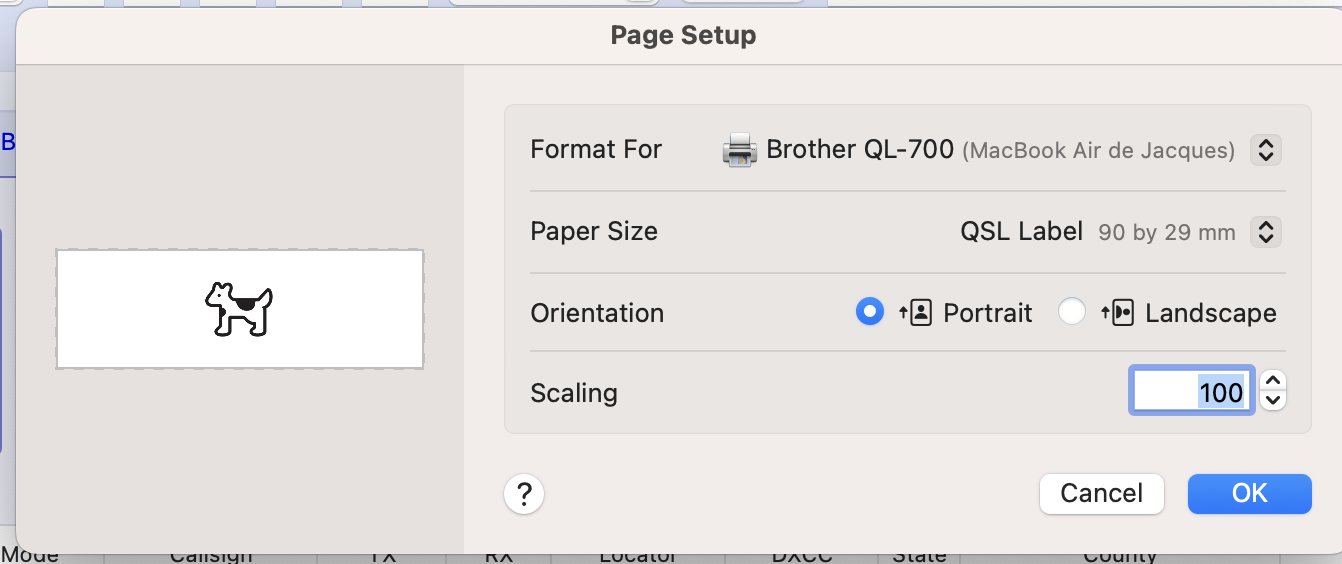1342x564 pixels.
Task: Click the Portrait page orientation icon
Action: tap(915, 313)
